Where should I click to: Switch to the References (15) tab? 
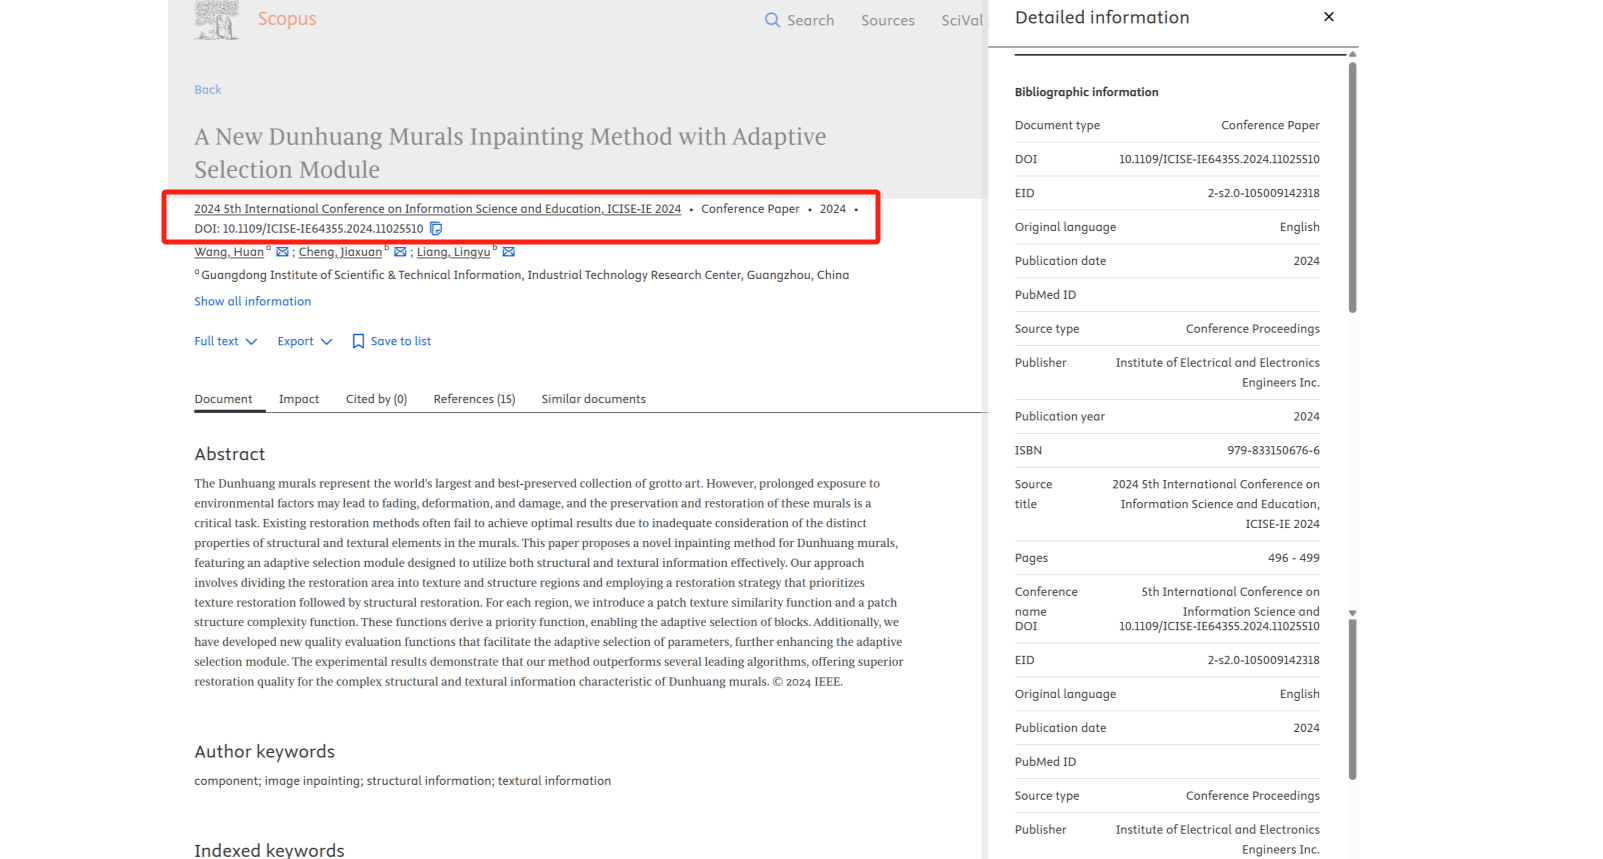(x=474, y=399)
